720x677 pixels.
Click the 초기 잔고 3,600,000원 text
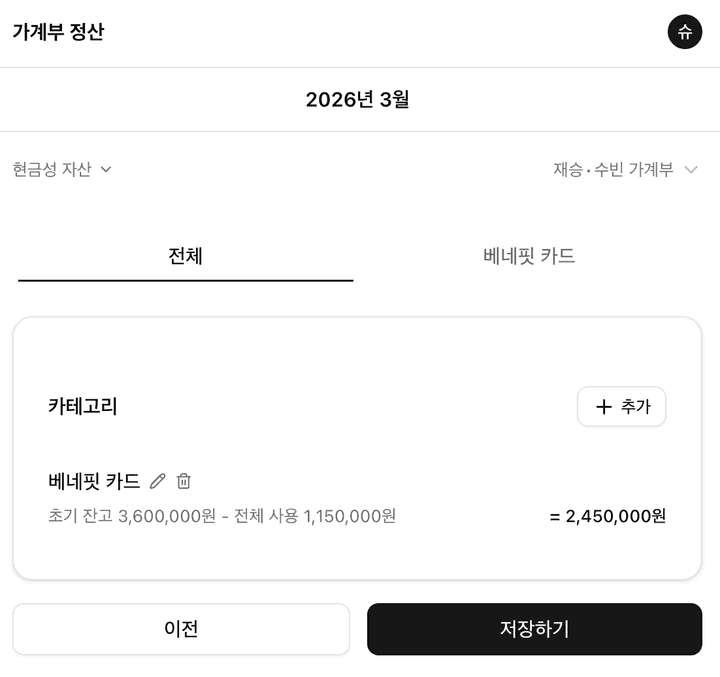click(131, 516)
